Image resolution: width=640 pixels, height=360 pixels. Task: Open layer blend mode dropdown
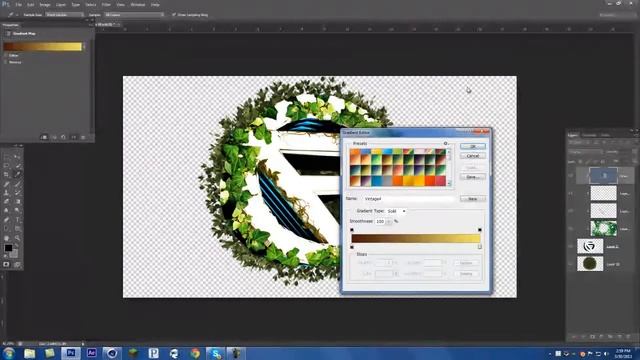(586, 152)
